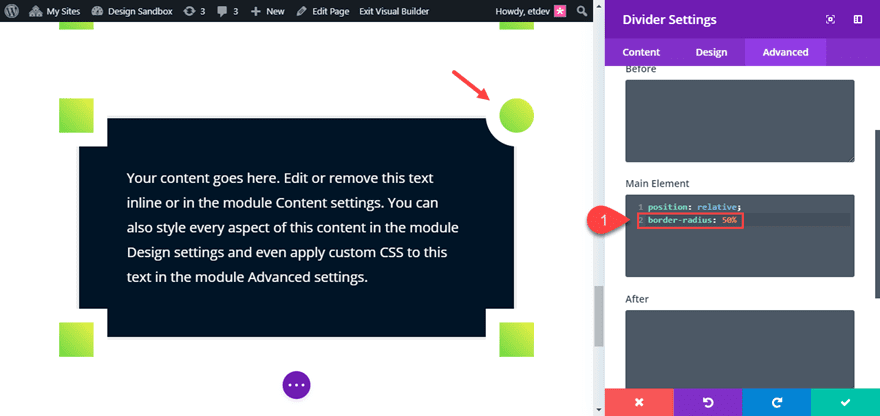Viewport: 880px width, 416px height.
Task: Click the expand modal fullscreen icon
Action: click(x=830, y=20)
